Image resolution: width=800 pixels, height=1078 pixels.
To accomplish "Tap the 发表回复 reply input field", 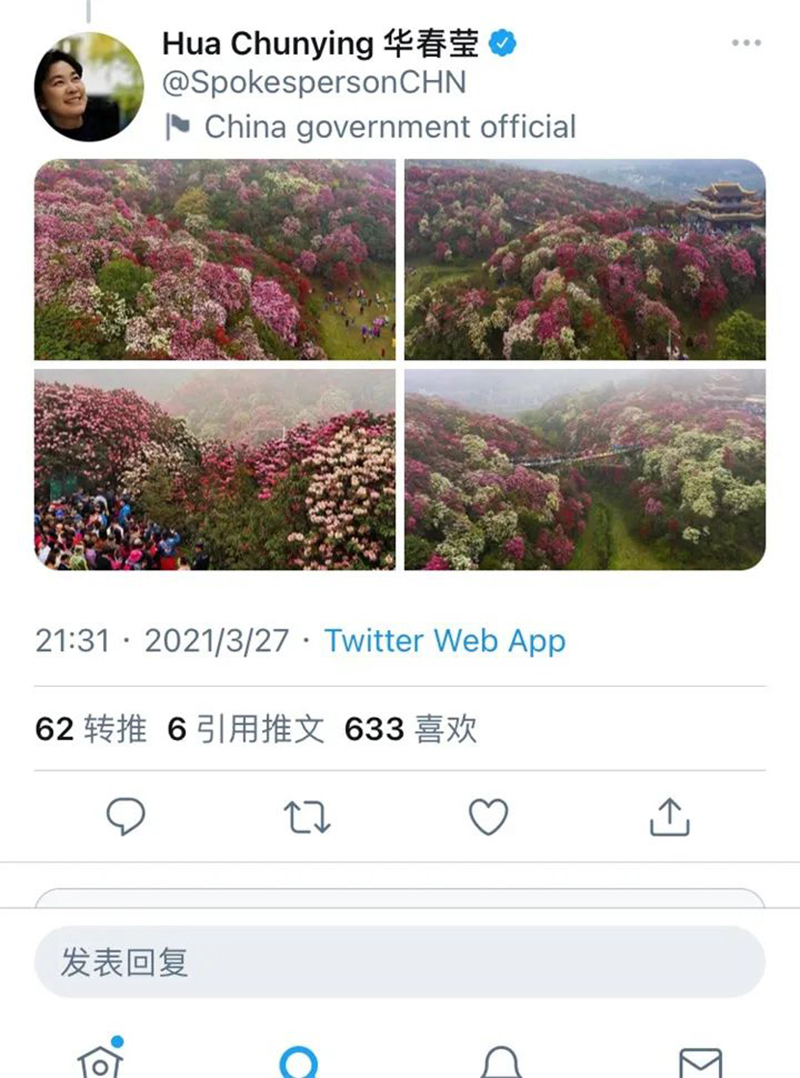I will (x=400, y=962).
